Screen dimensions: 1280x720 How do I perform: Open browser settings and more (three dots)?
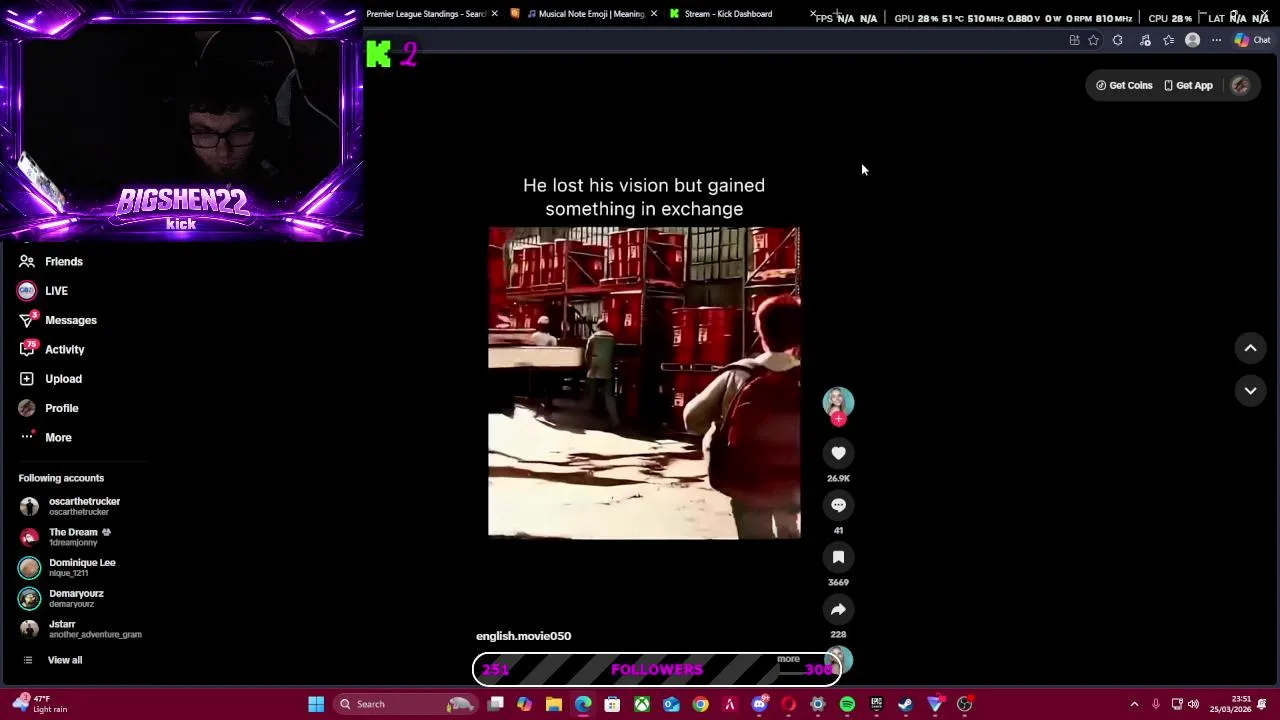point(1216,40)
